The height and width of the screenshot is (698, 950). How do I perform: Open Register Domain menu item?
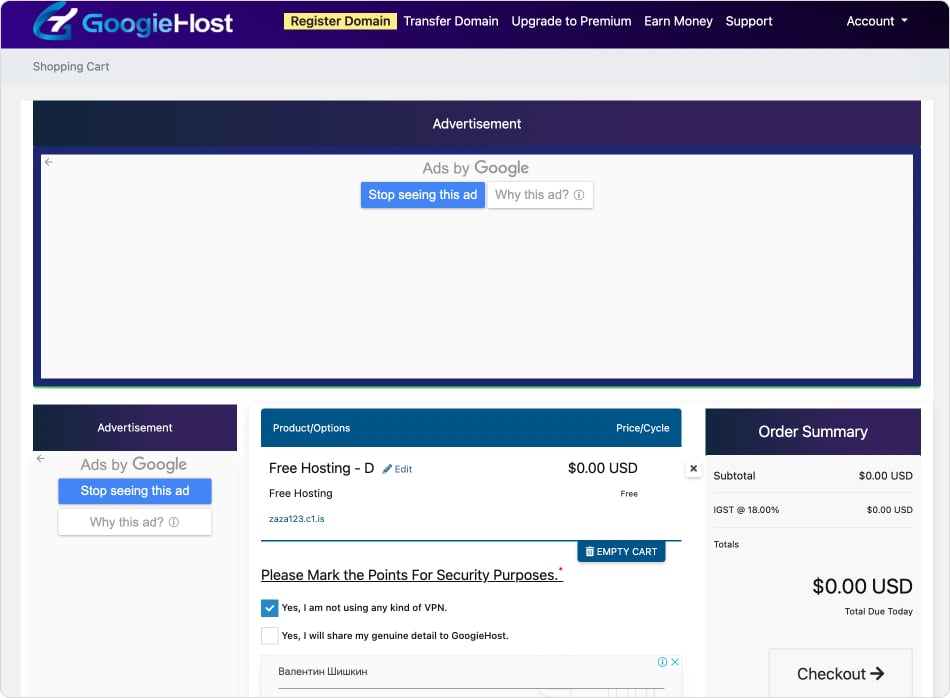tap(340, 21)
